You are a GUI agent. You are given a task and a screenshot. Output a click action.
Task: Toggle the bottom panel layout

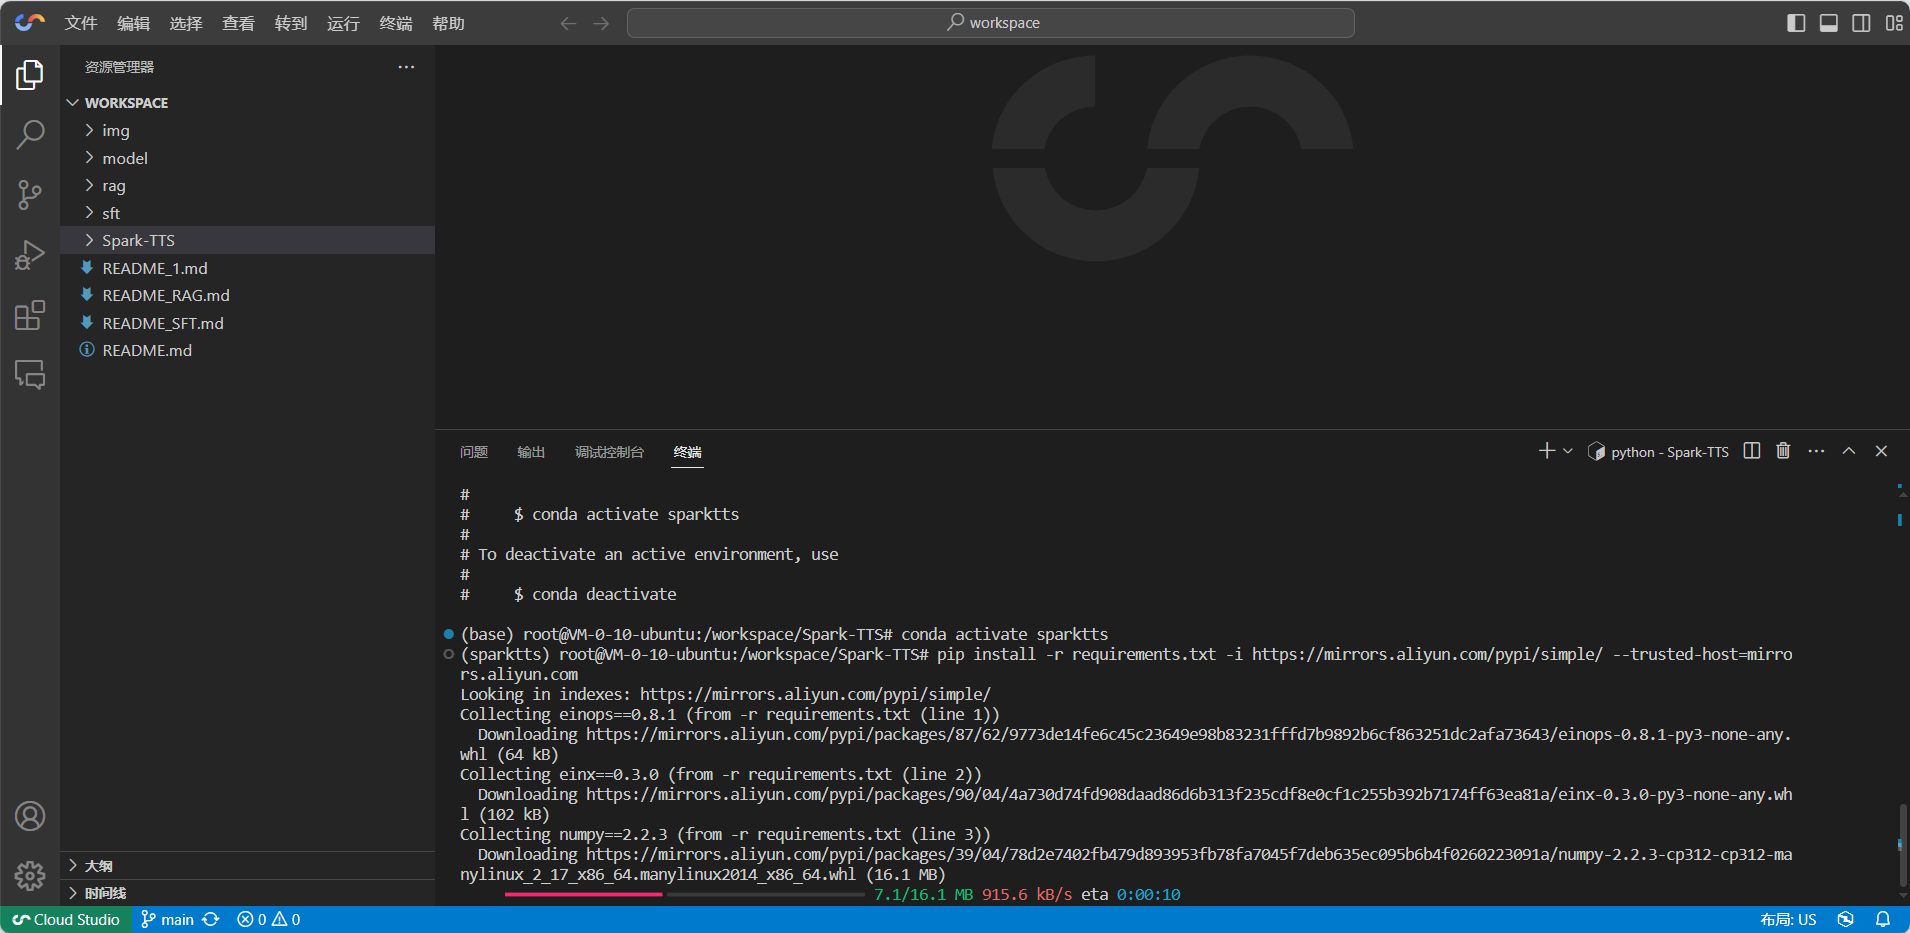tap(1829, 23)
